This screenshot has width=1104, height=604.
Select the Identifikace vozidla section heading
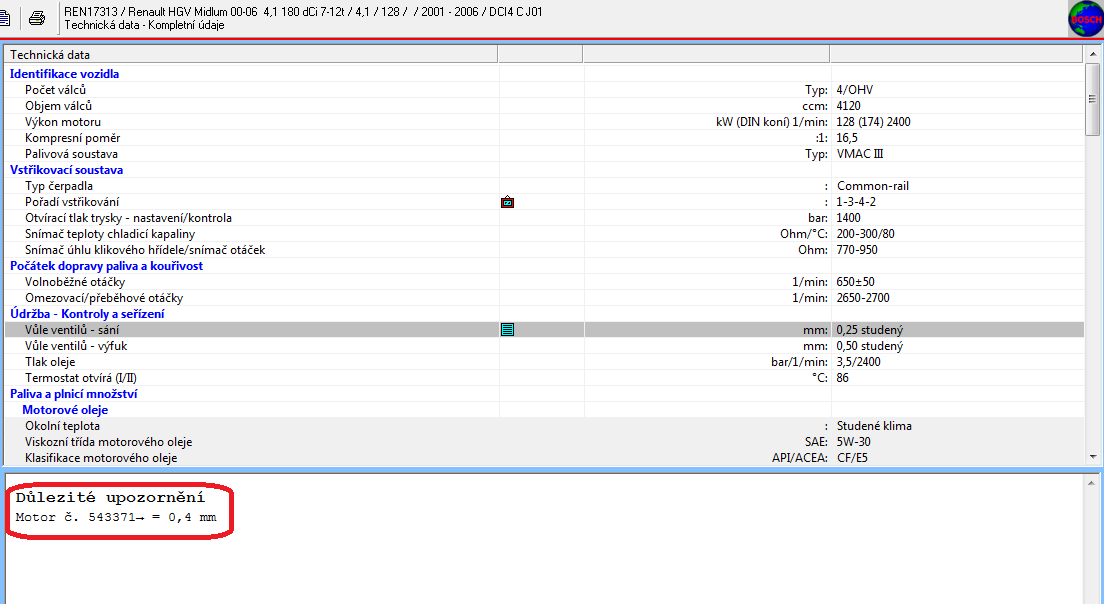[64, 74]
